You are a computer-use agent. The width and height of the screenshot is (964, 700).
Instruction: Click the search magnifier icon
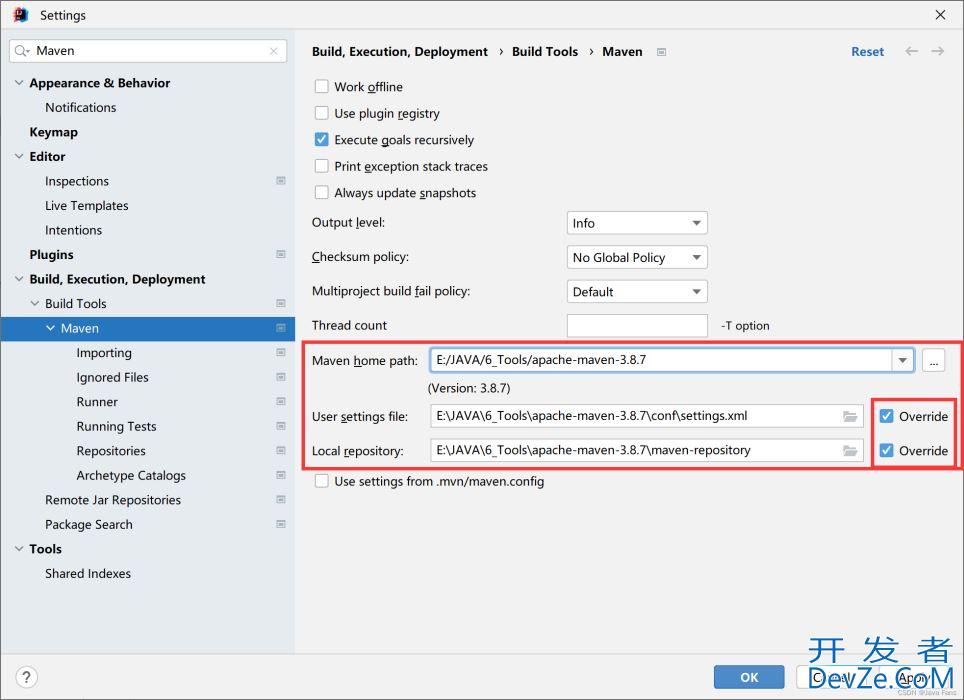pyautogui.click(x=21, y=50)
